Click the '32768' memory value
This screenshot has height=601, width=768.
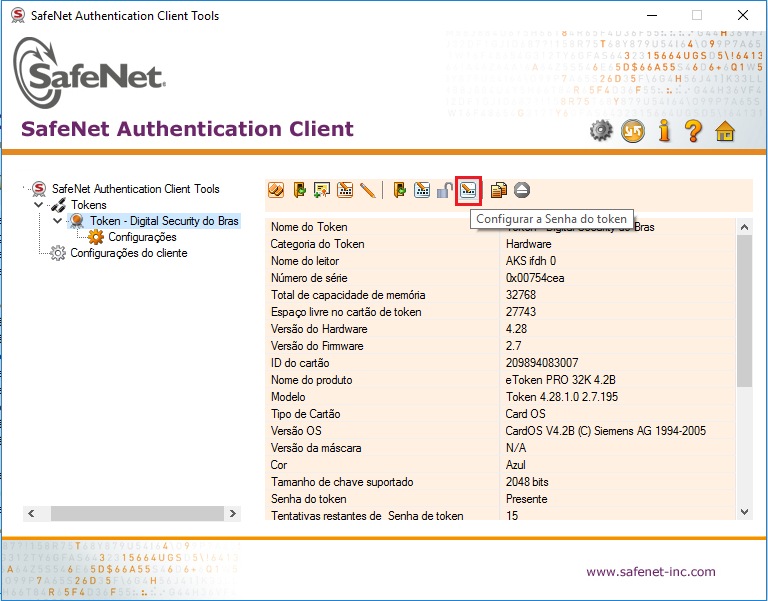pos(521,295)
